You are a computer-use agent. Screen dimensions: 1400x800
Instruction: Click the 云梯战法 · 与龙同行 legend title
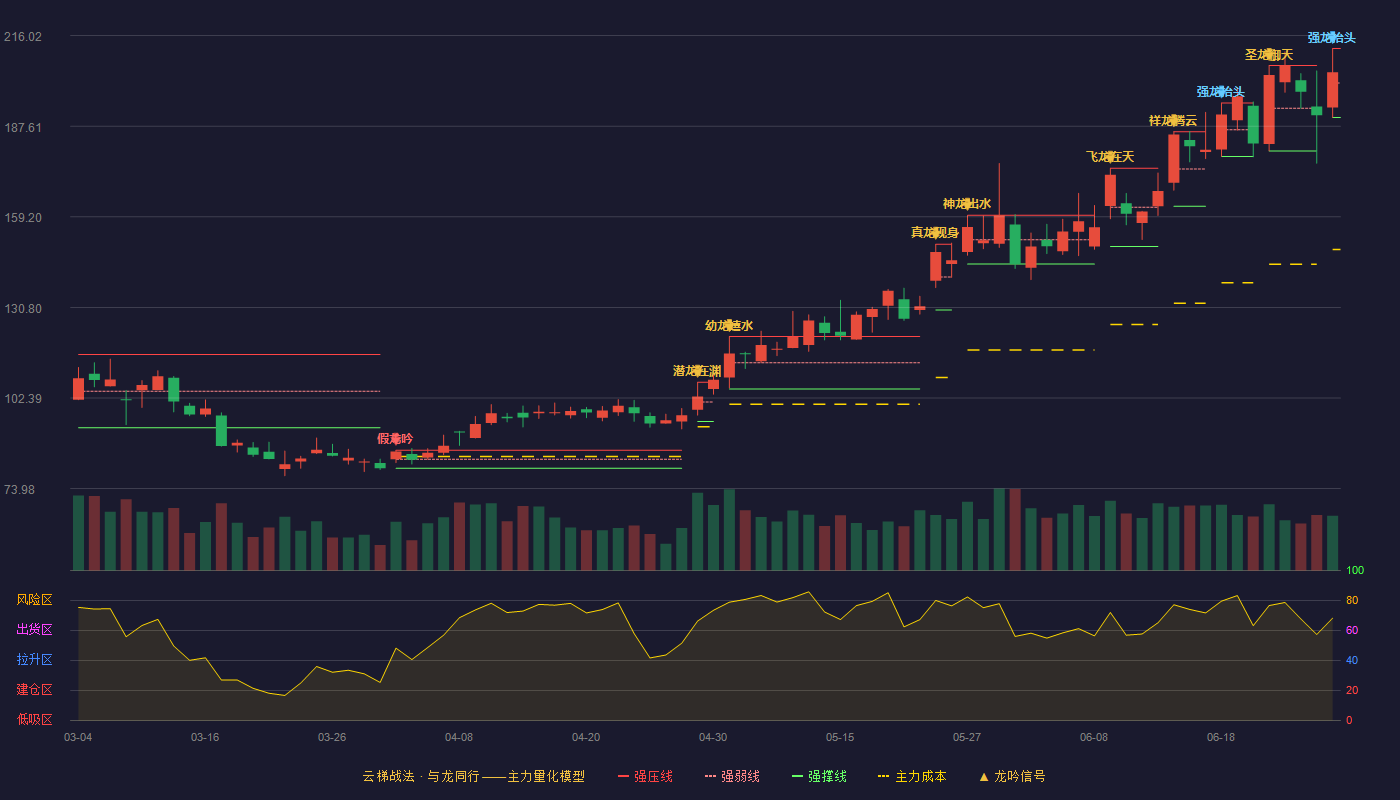point(473,776)
